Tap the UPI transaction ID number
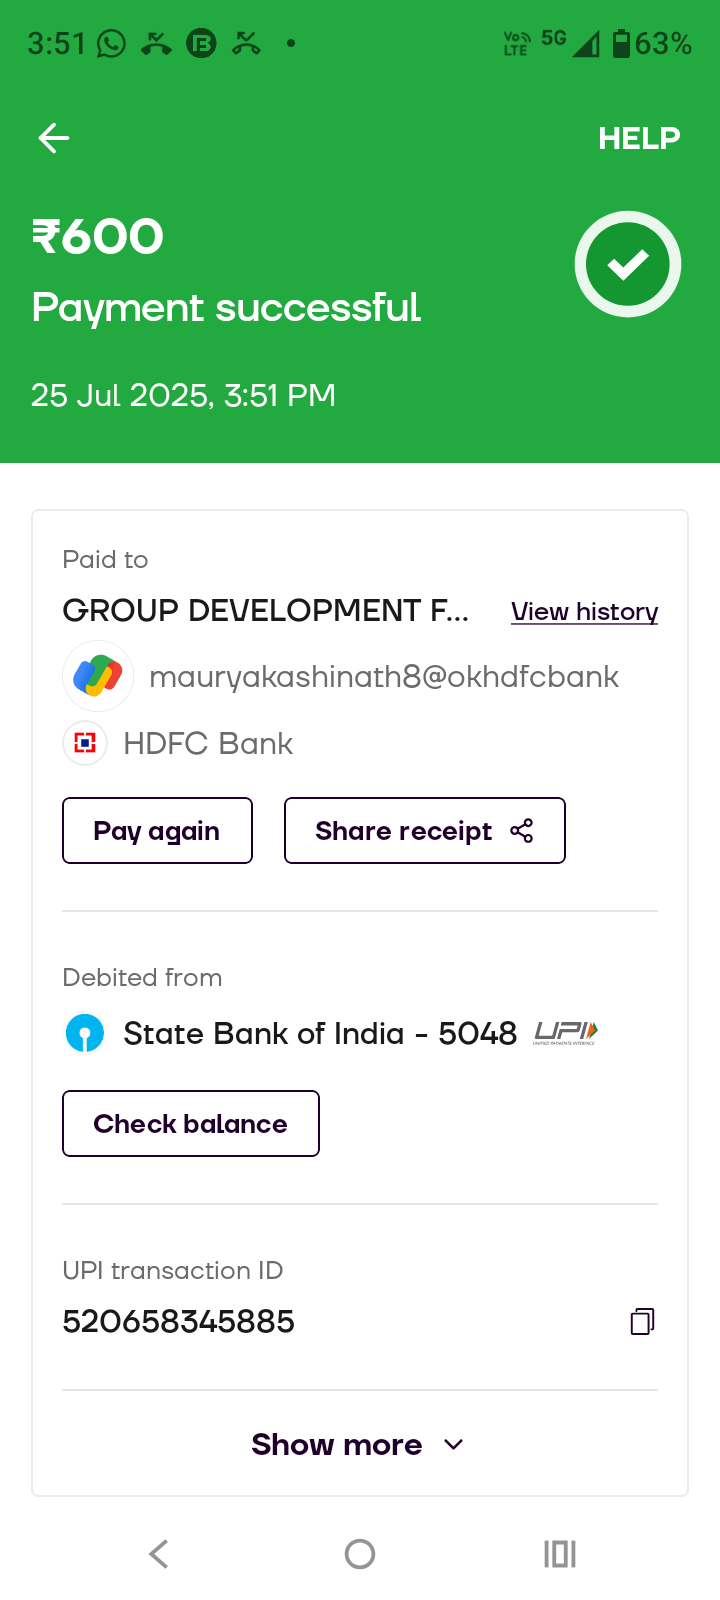 179,1322
